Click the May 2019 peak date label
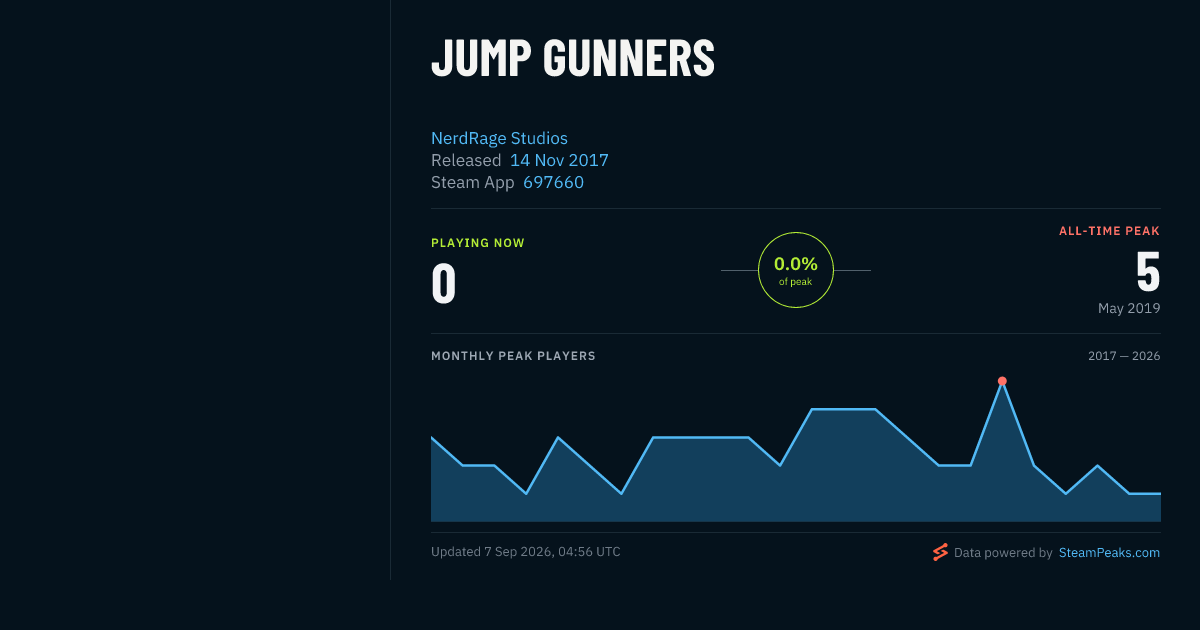Screen dimensions: 1200x630 point(1129,308)
